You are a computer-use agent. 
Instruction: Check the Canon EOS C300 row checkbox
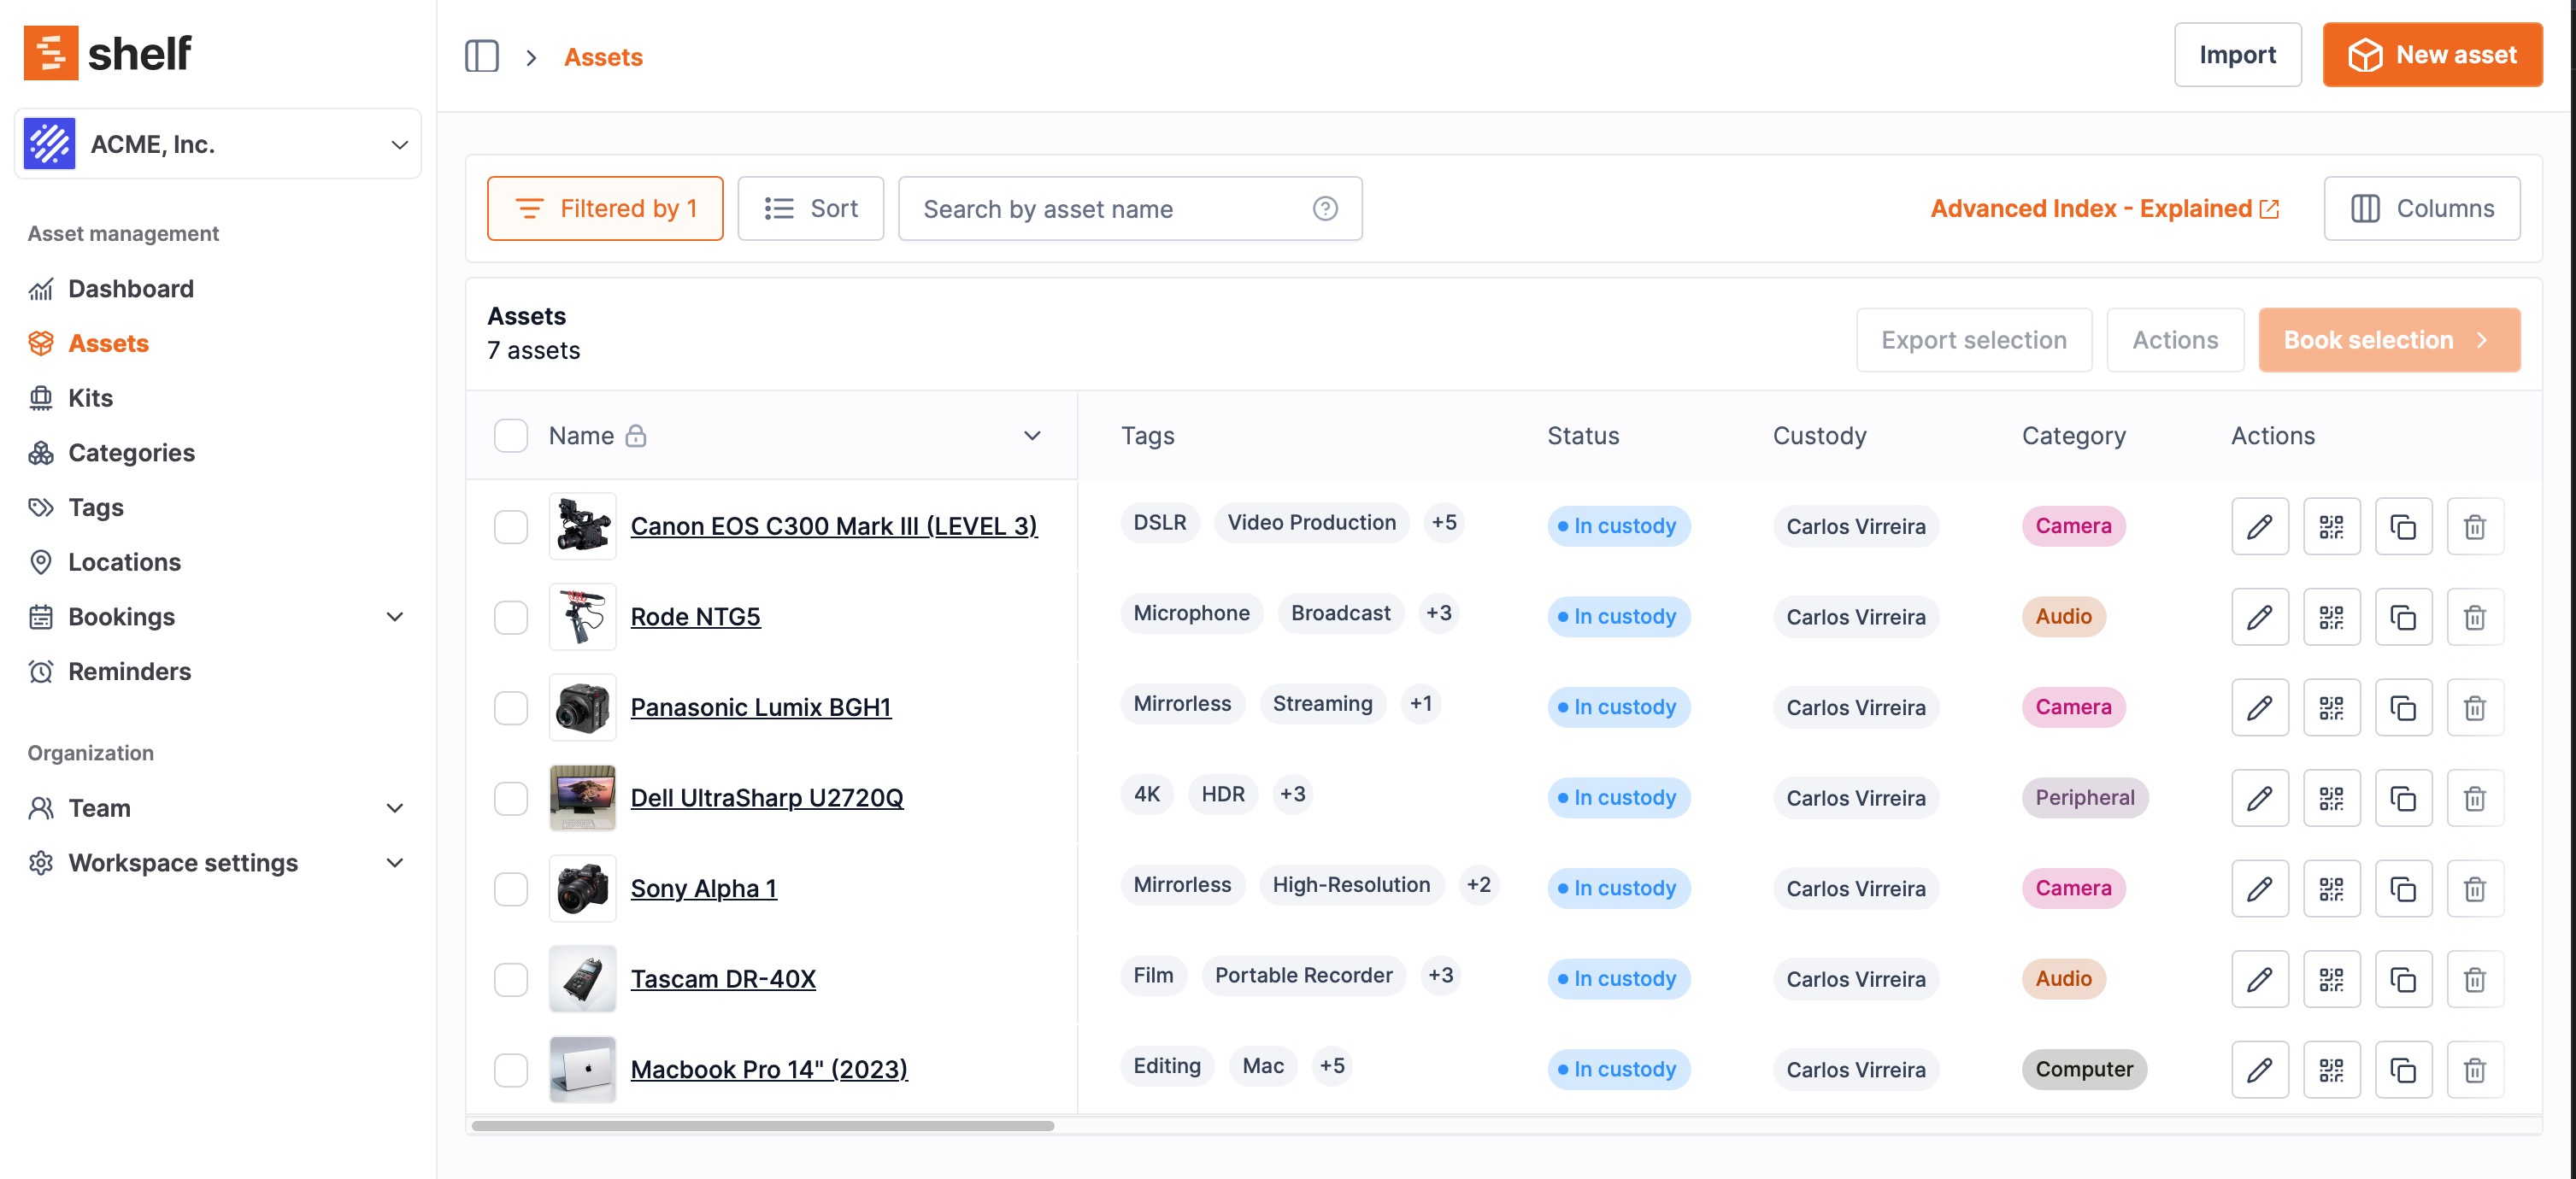click(x=511, y=526)
